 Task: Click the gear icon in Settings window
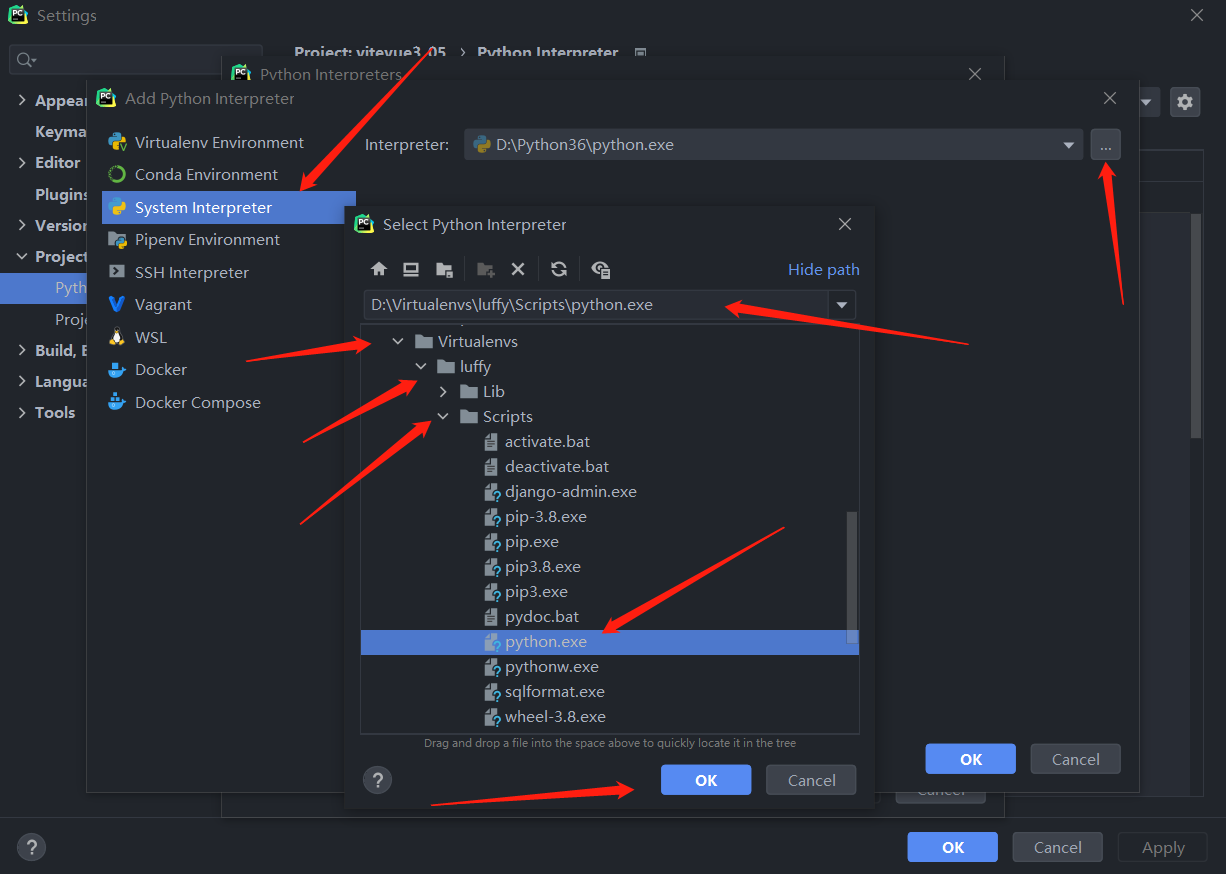pyautogui.click(x=1185, y=101)
